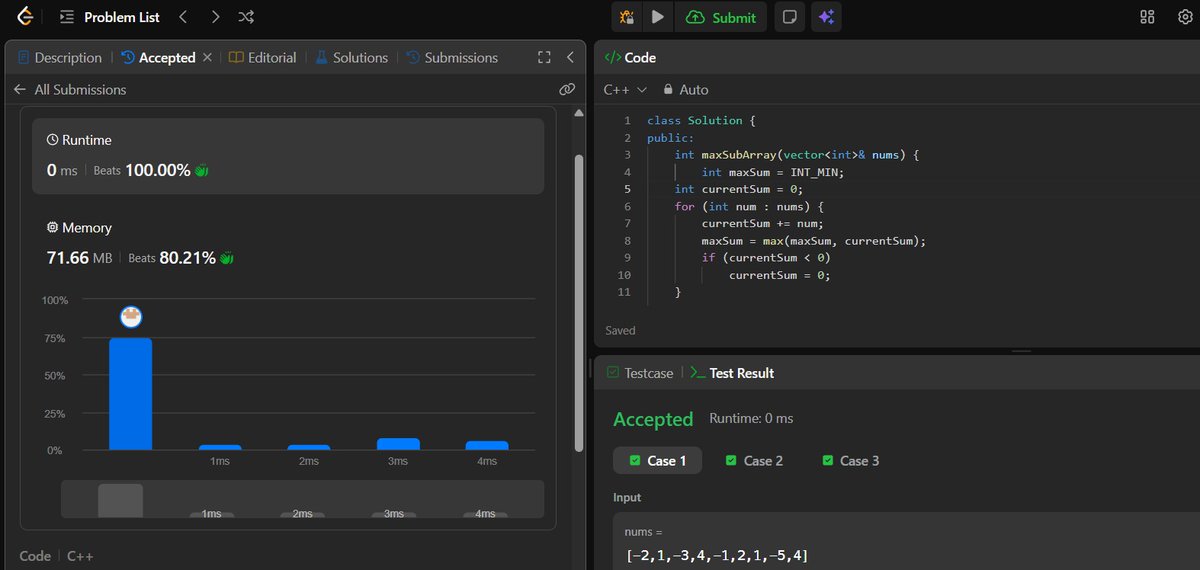Click line number 5 in the editor

627,189
